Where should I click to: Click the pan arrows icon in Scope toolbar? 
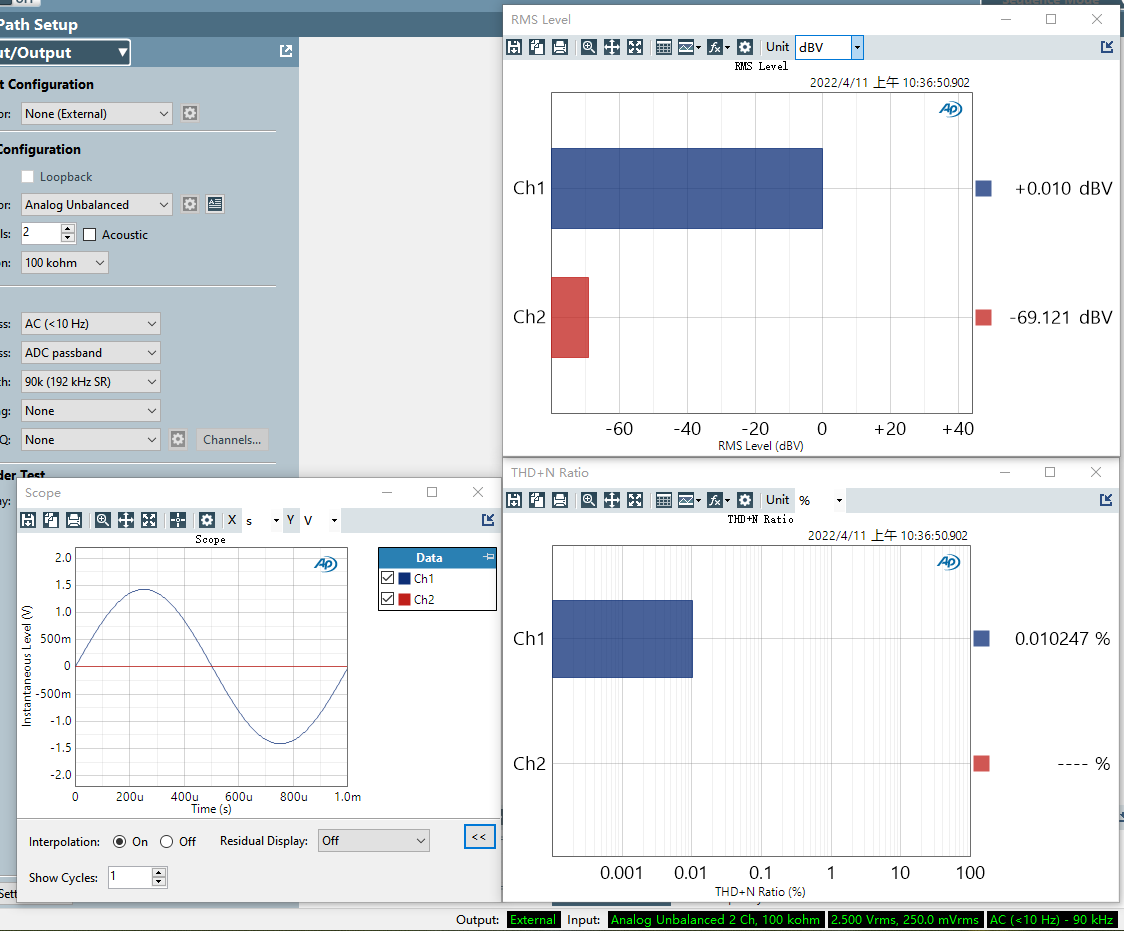coord(126,520)
